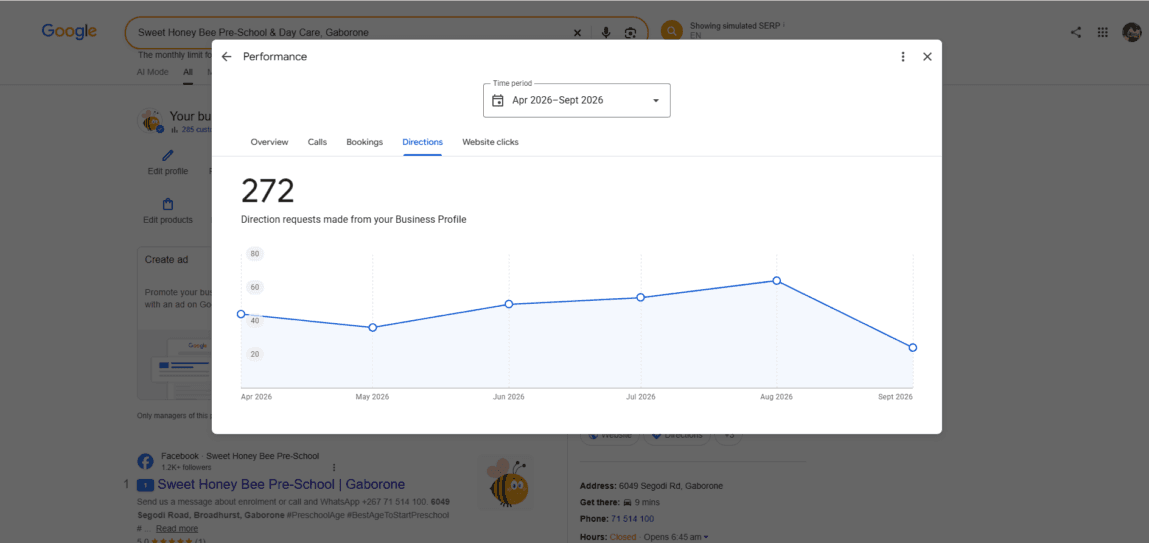
Task: Click the Google logo
Action: click(x=69, y=32)
